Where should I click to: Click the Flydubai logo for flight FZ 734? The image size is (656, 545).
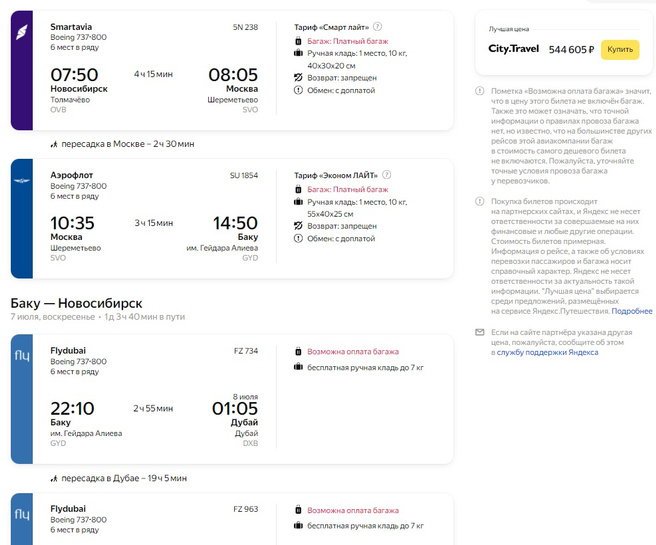22,355
